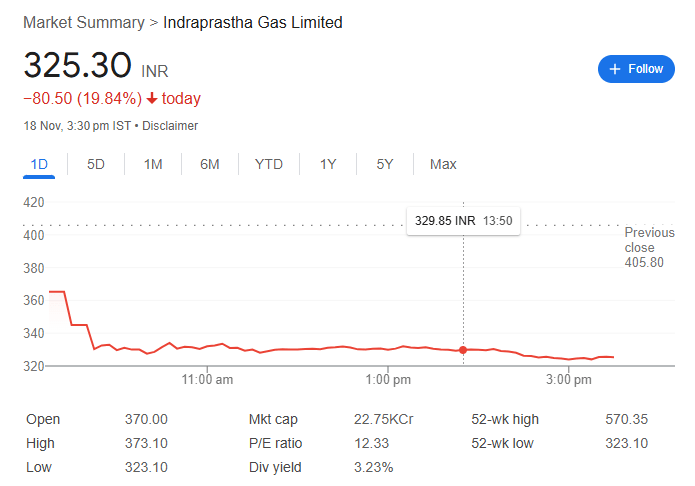Select the 6M range tab
695x486 pixels.
pyautogui.click(x=209, y=164)
